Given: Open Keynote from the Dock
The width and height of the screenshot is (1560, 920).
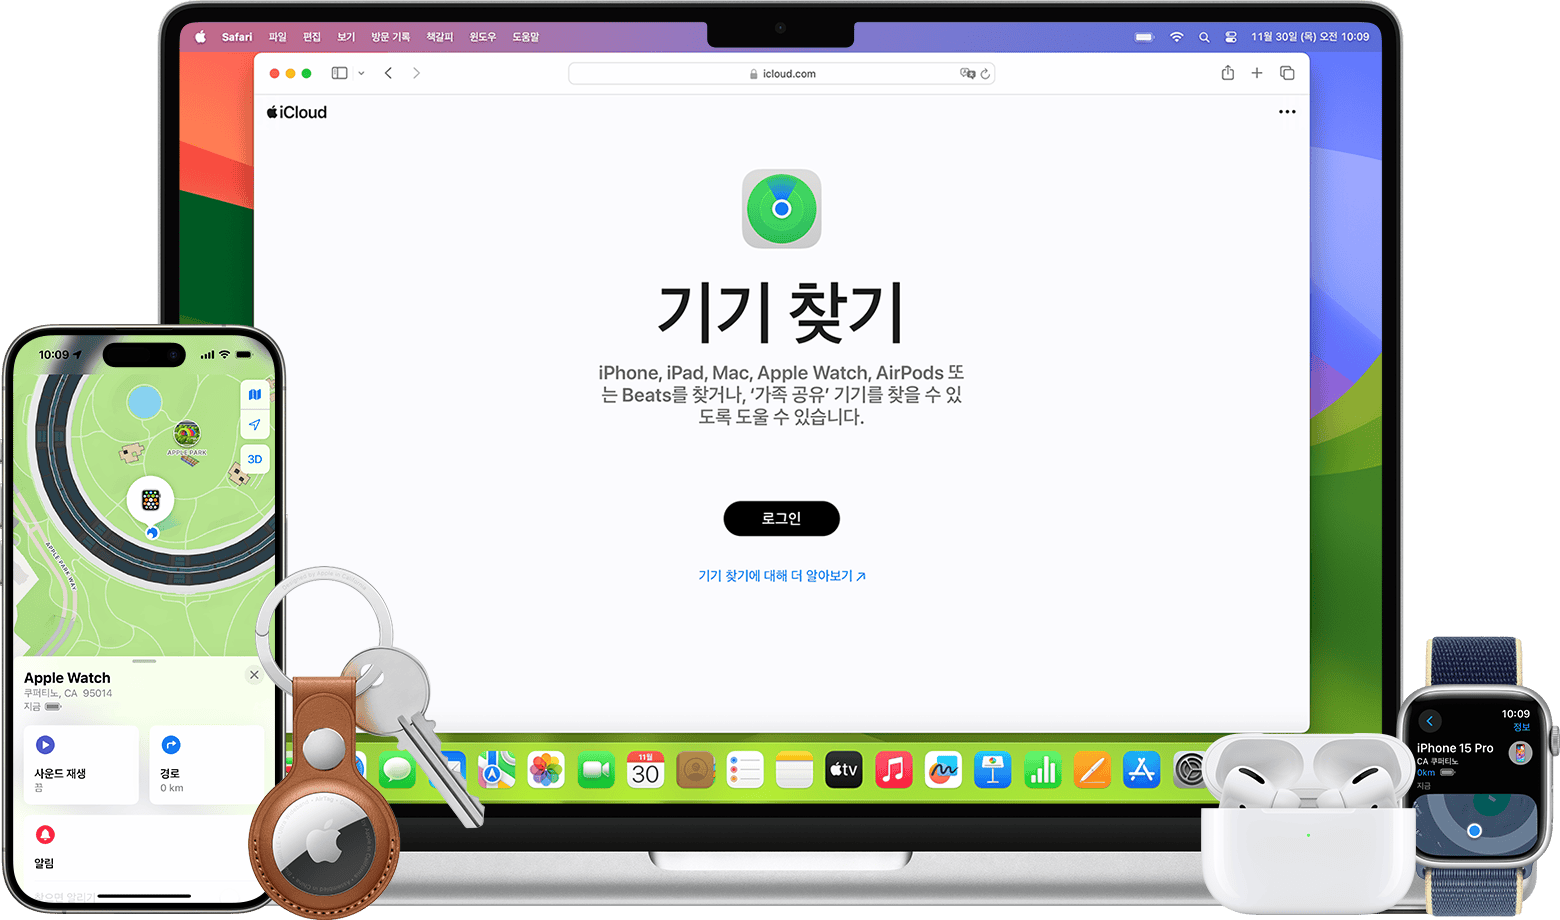Looking at the screenshot, I should click(x=993, y=770).
